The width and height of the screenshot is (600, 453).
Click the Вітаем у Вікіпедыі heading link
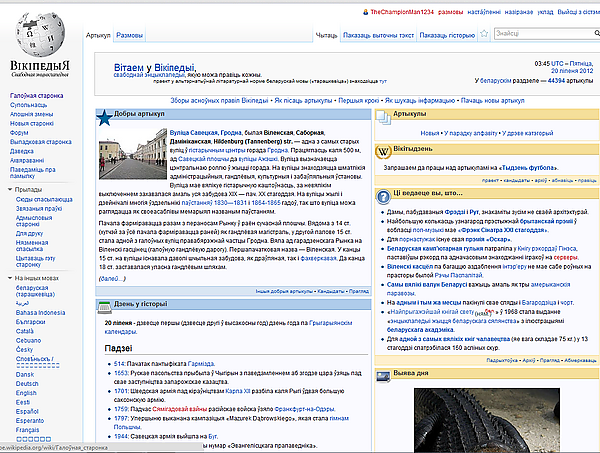click(155, 68)
